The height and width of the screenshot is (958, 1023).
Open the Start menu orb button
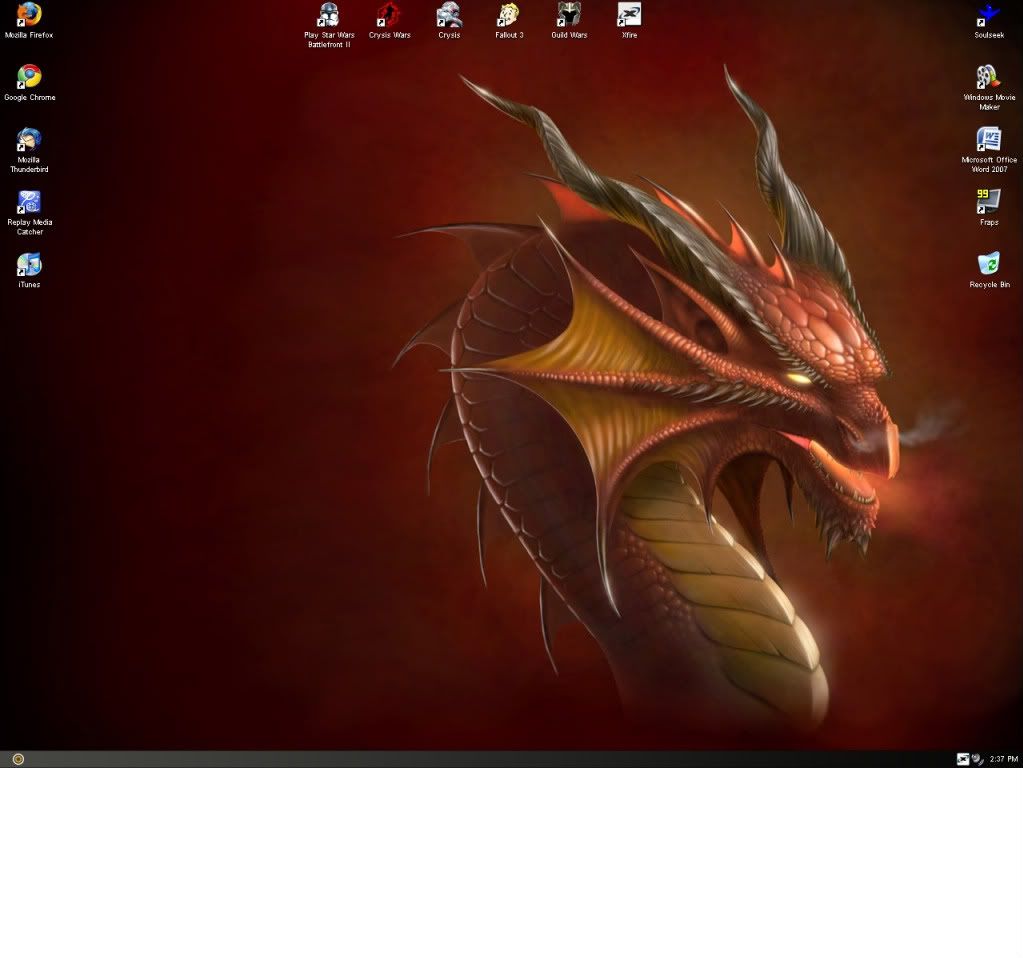click(18, 759)
